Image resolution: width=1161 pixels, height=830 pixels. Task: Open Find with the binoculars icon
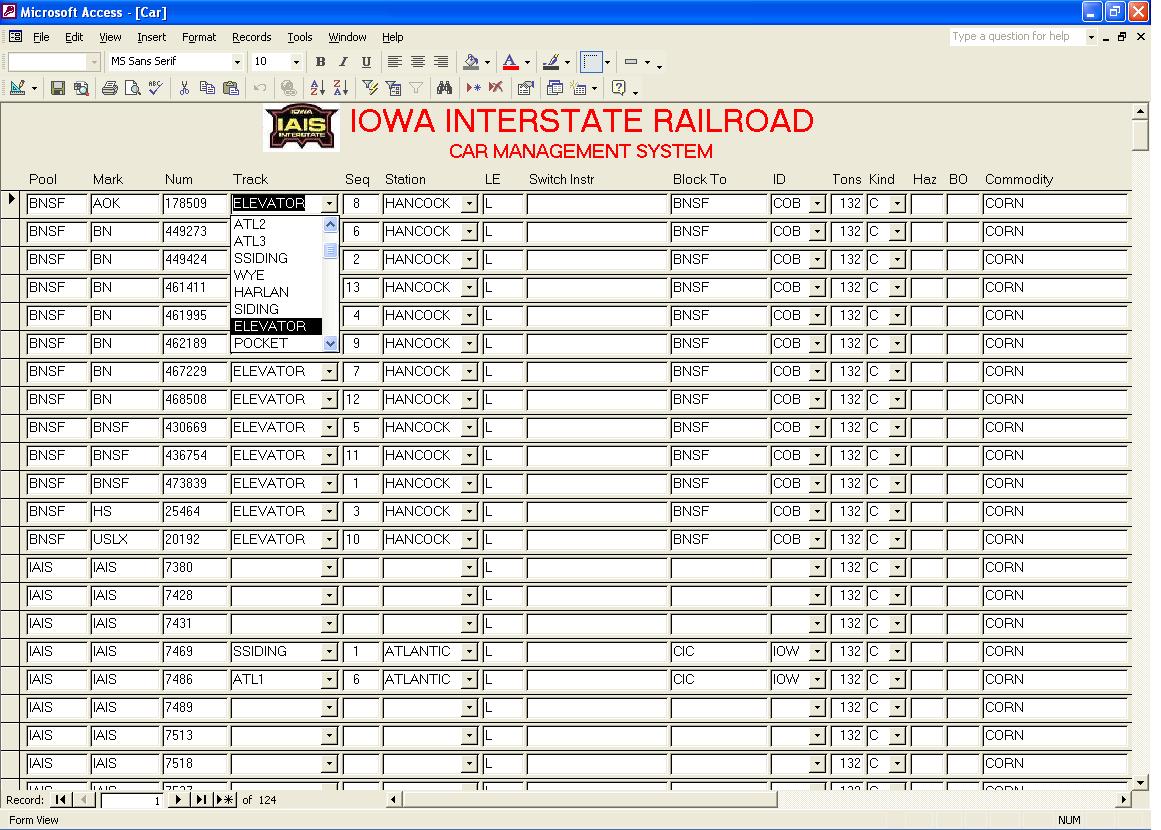pyautogui.click(x=444, y=88)
